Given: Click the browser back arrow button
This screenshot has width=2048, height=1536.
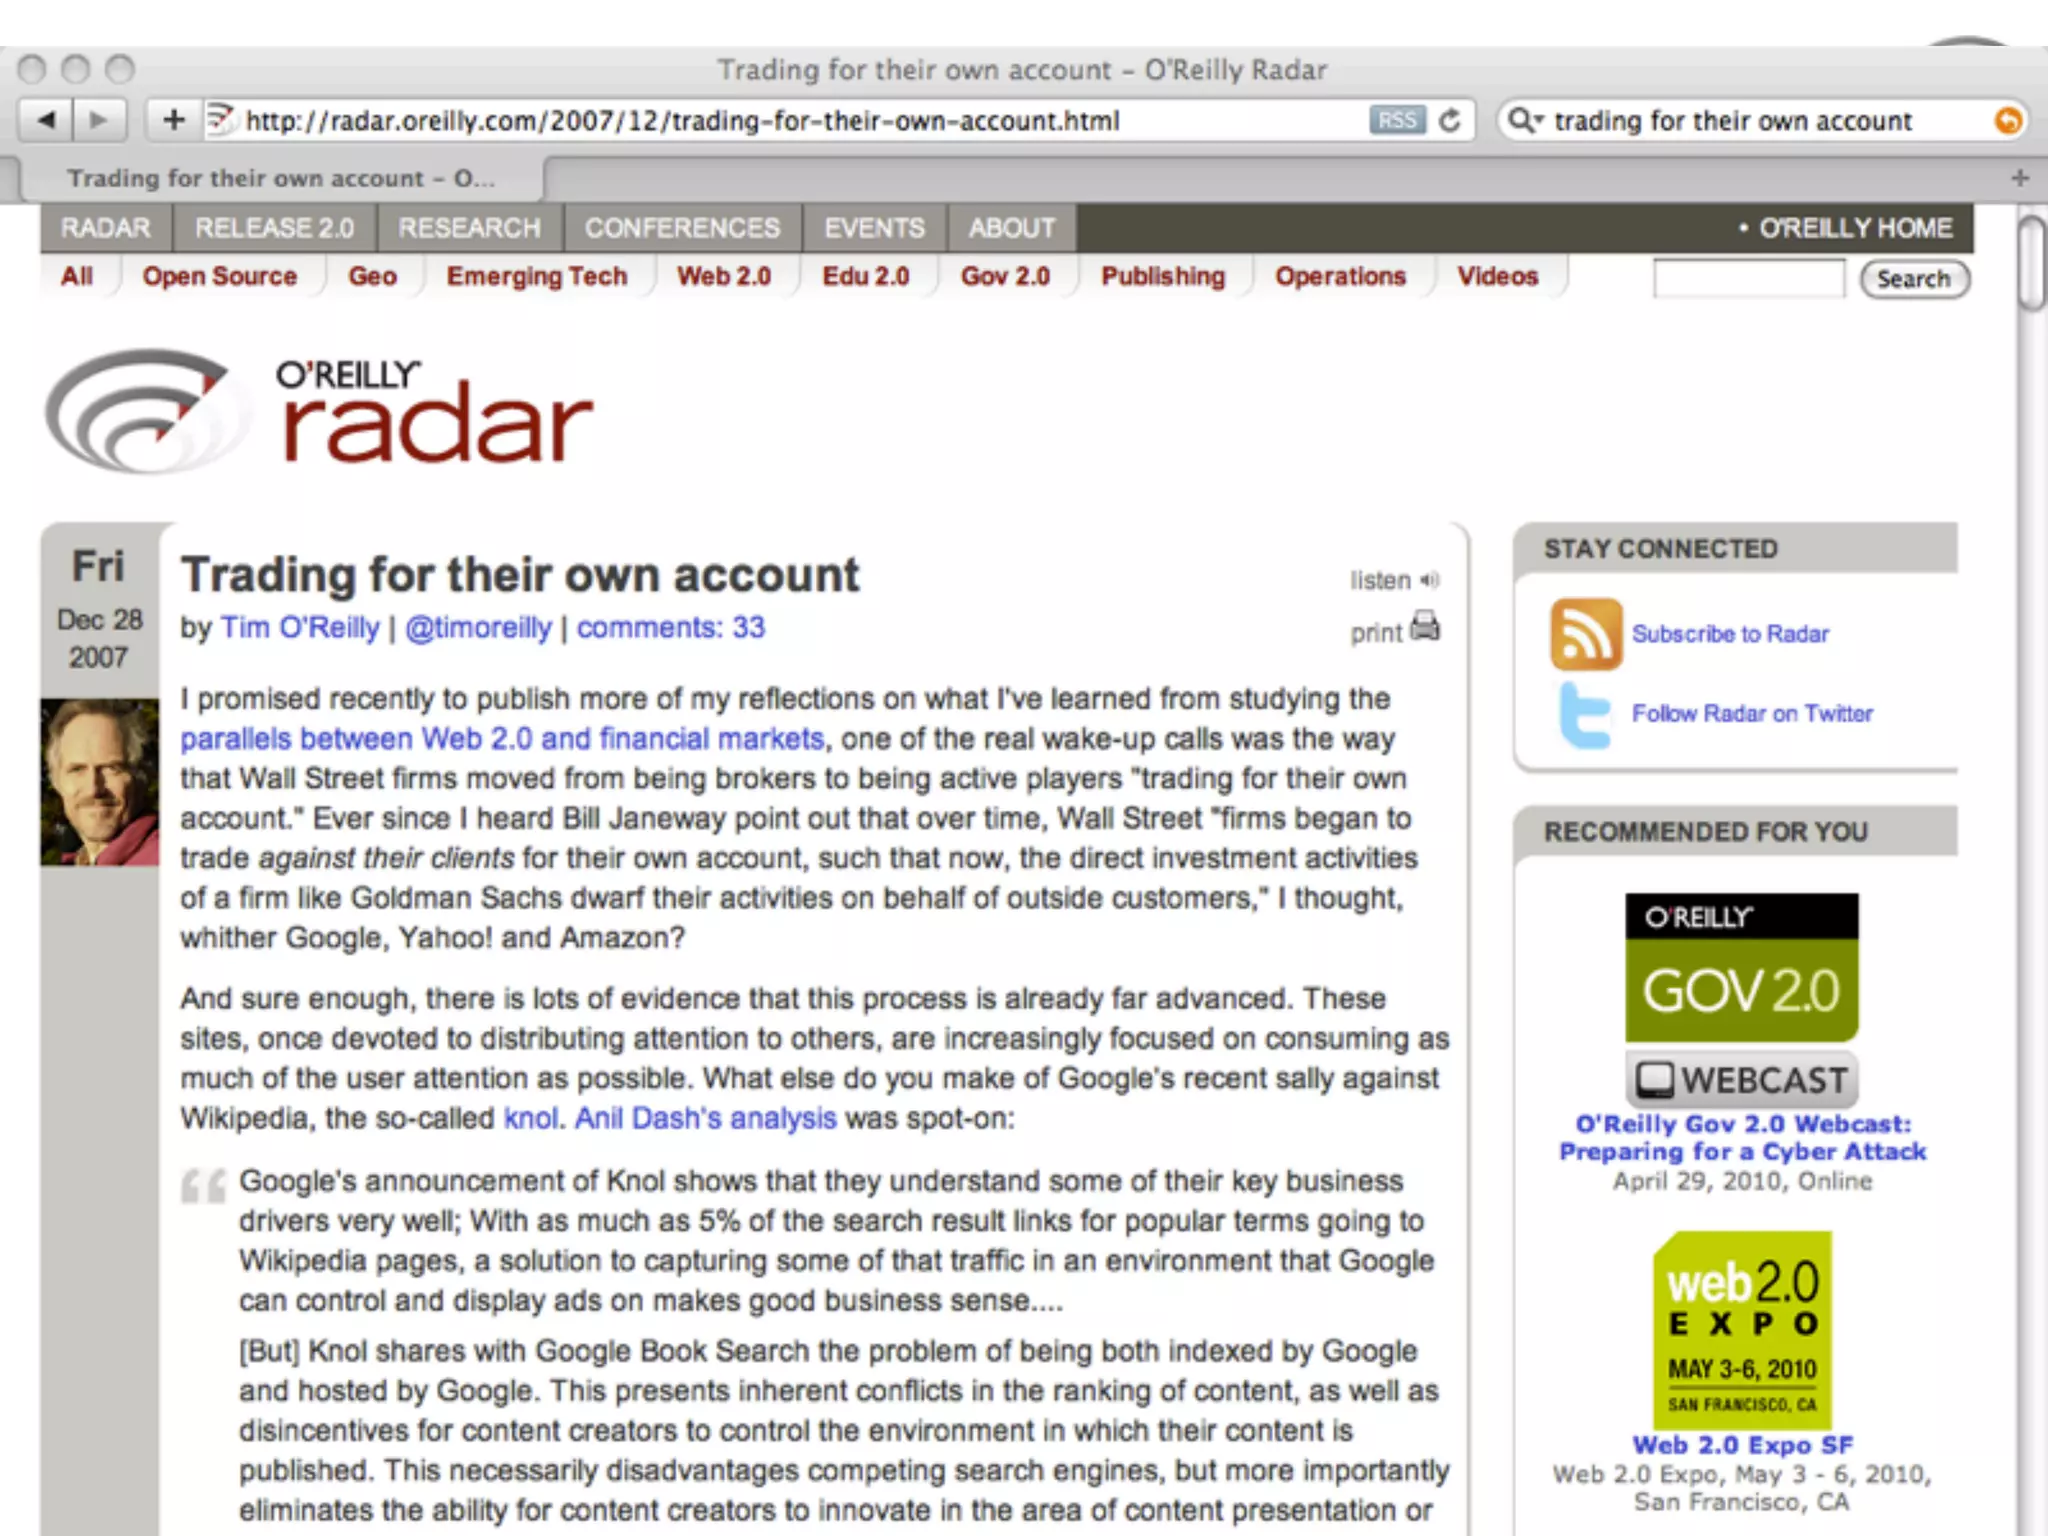Looking at the screenshot, I should click(x=47, y=121).
